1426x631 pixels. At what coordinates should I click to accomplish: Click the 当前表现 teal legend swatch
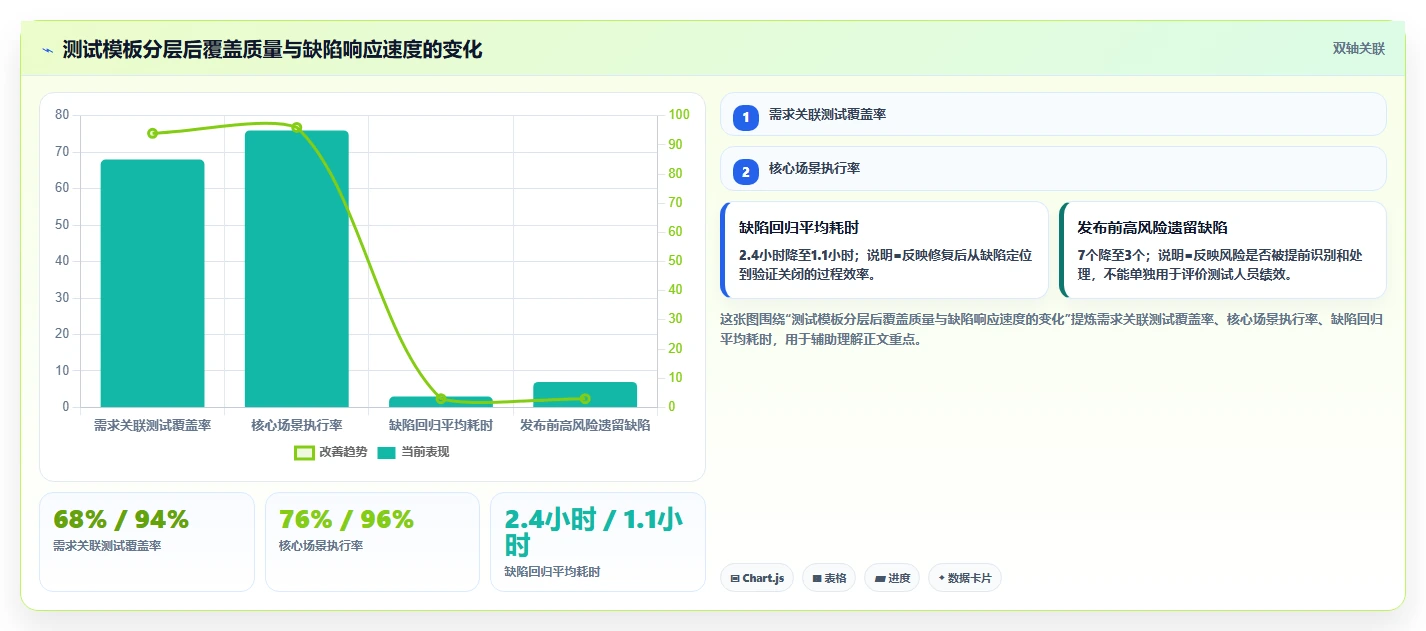click(387, 453)
